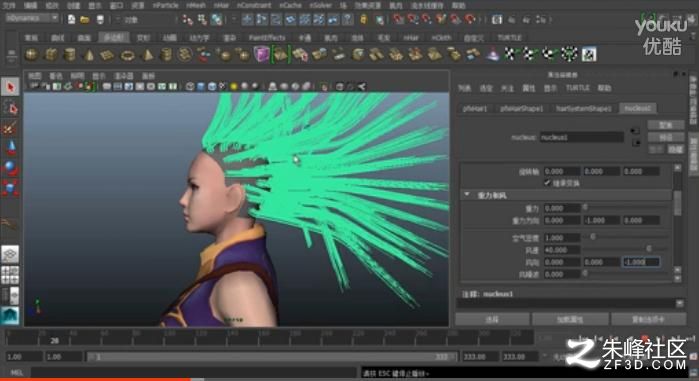Screen dimensions: 699x381
Task: Toggle isolate select in viewport toolbar
Action: tap(324, 86)
